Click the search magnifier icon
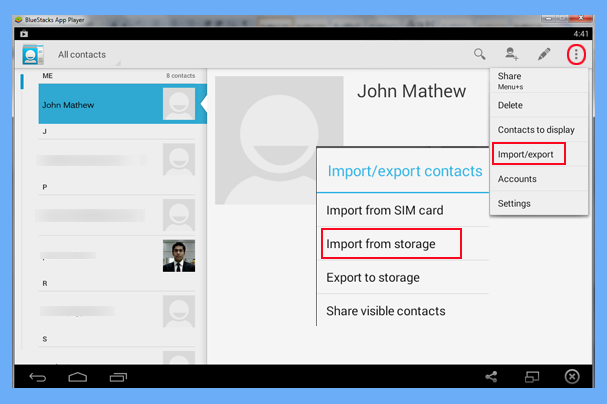Image resolution: width=607 pixels, height=404 pixels. [480, 54]
